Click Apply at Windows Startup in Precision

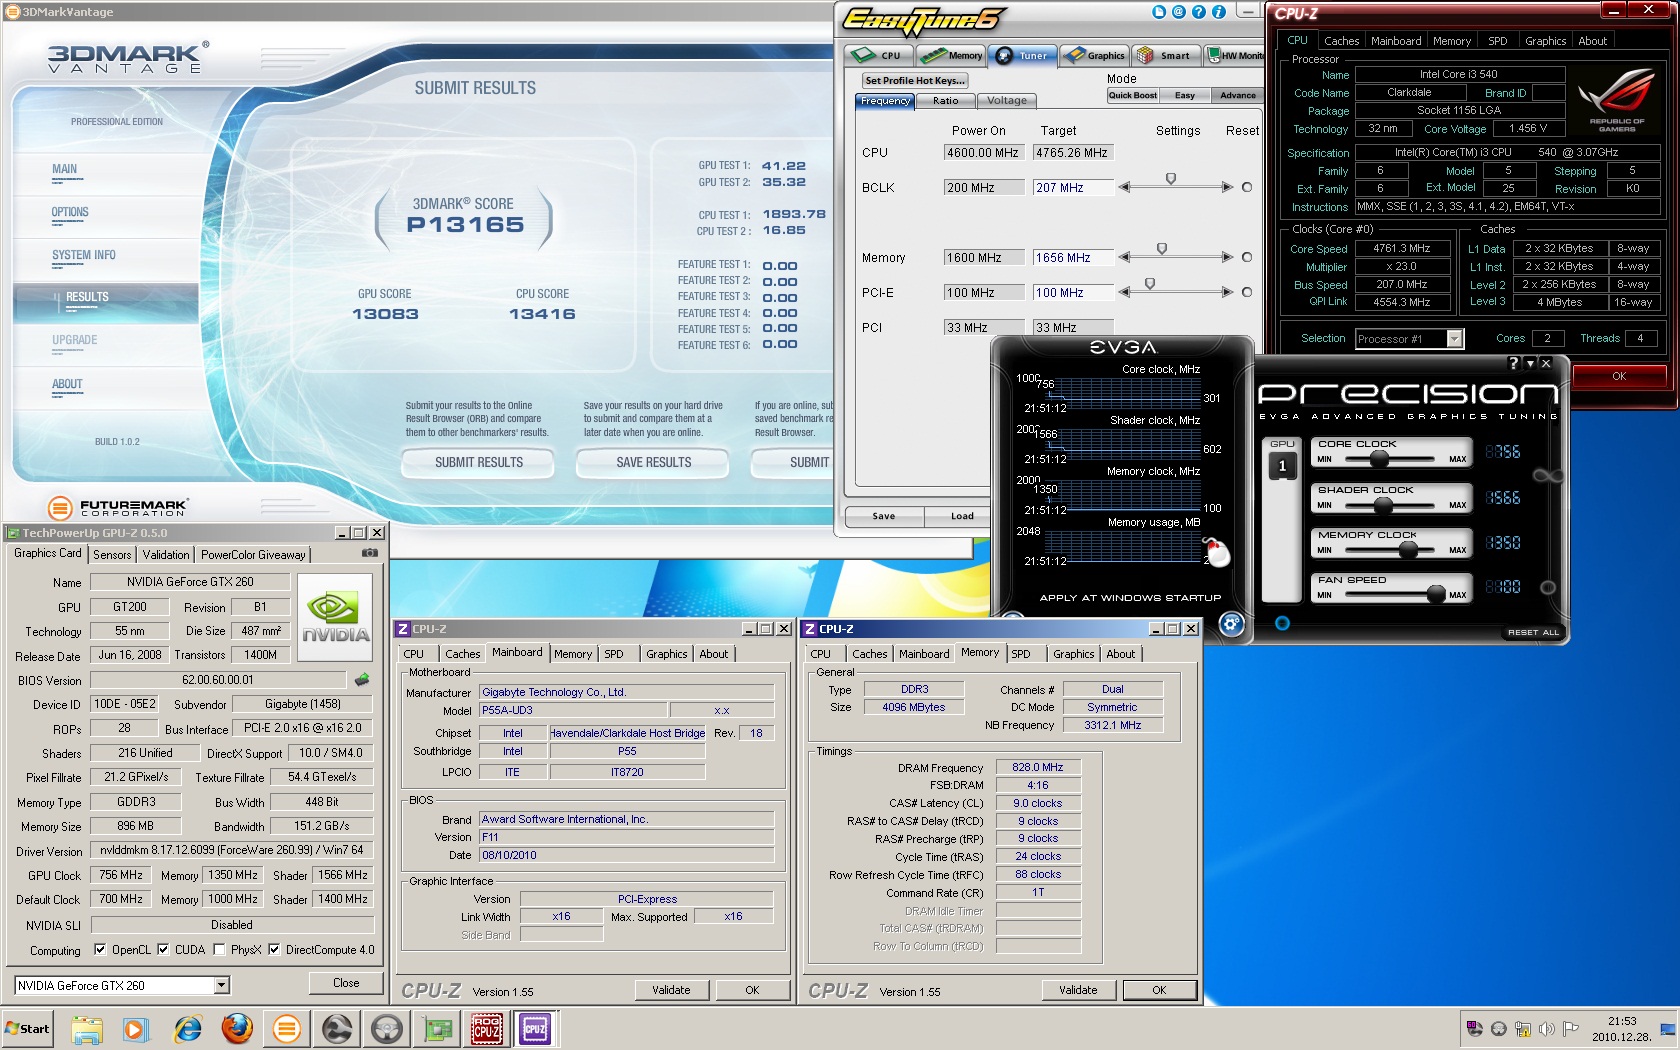1130,598
